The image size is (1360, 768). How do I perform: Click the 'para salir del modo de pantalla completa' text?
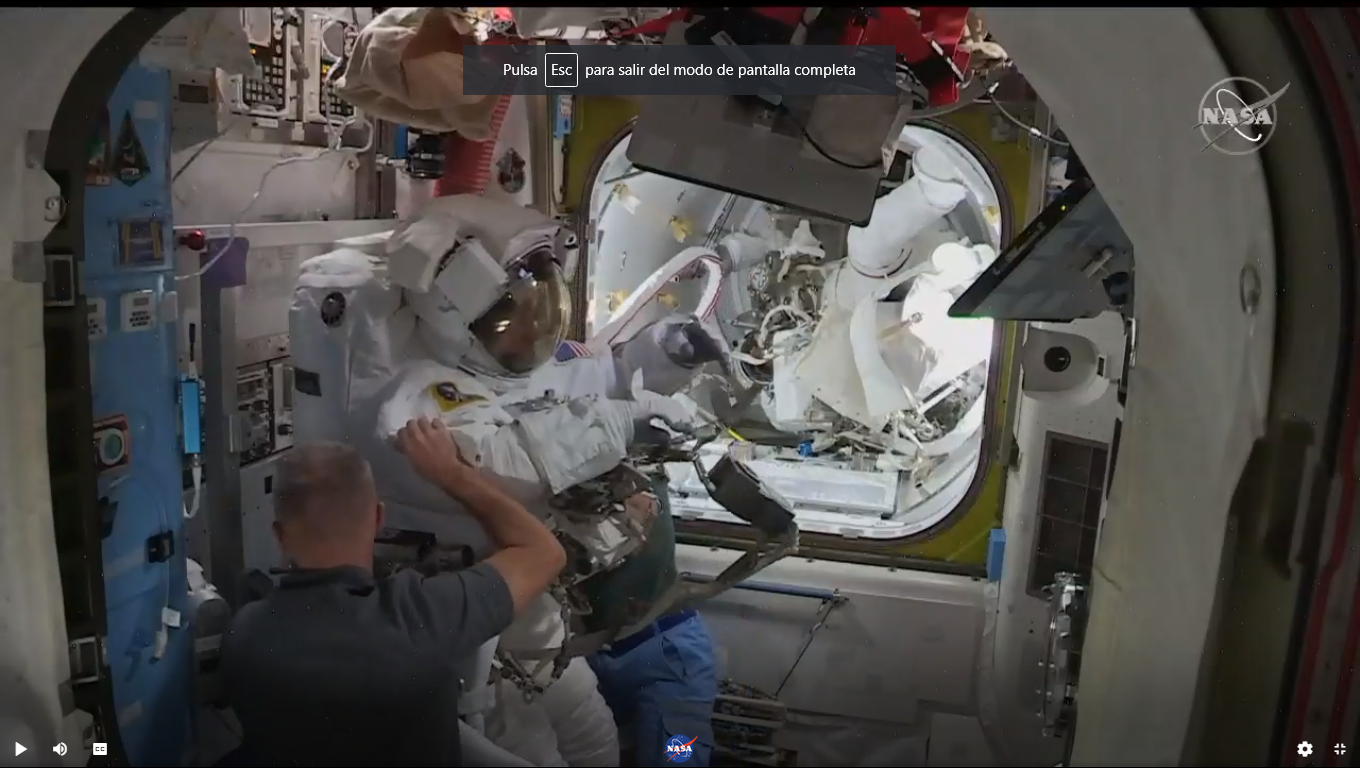pos(720,70)
